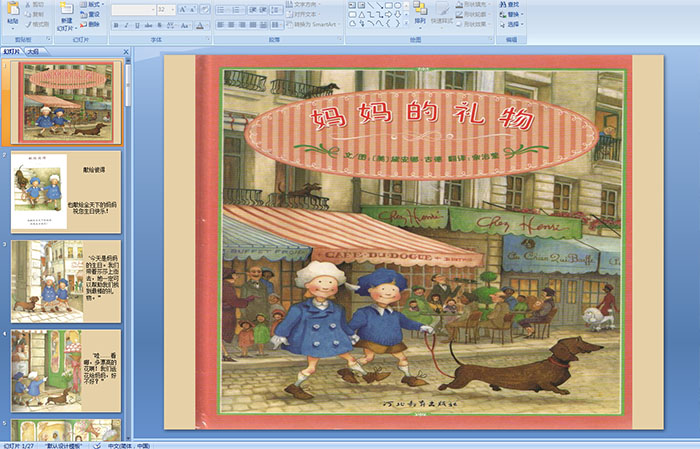Image resolution: width=700 pixels, height=449 pixels.
Task: Click the font color red A swatch
Action: tap(200, 26)
